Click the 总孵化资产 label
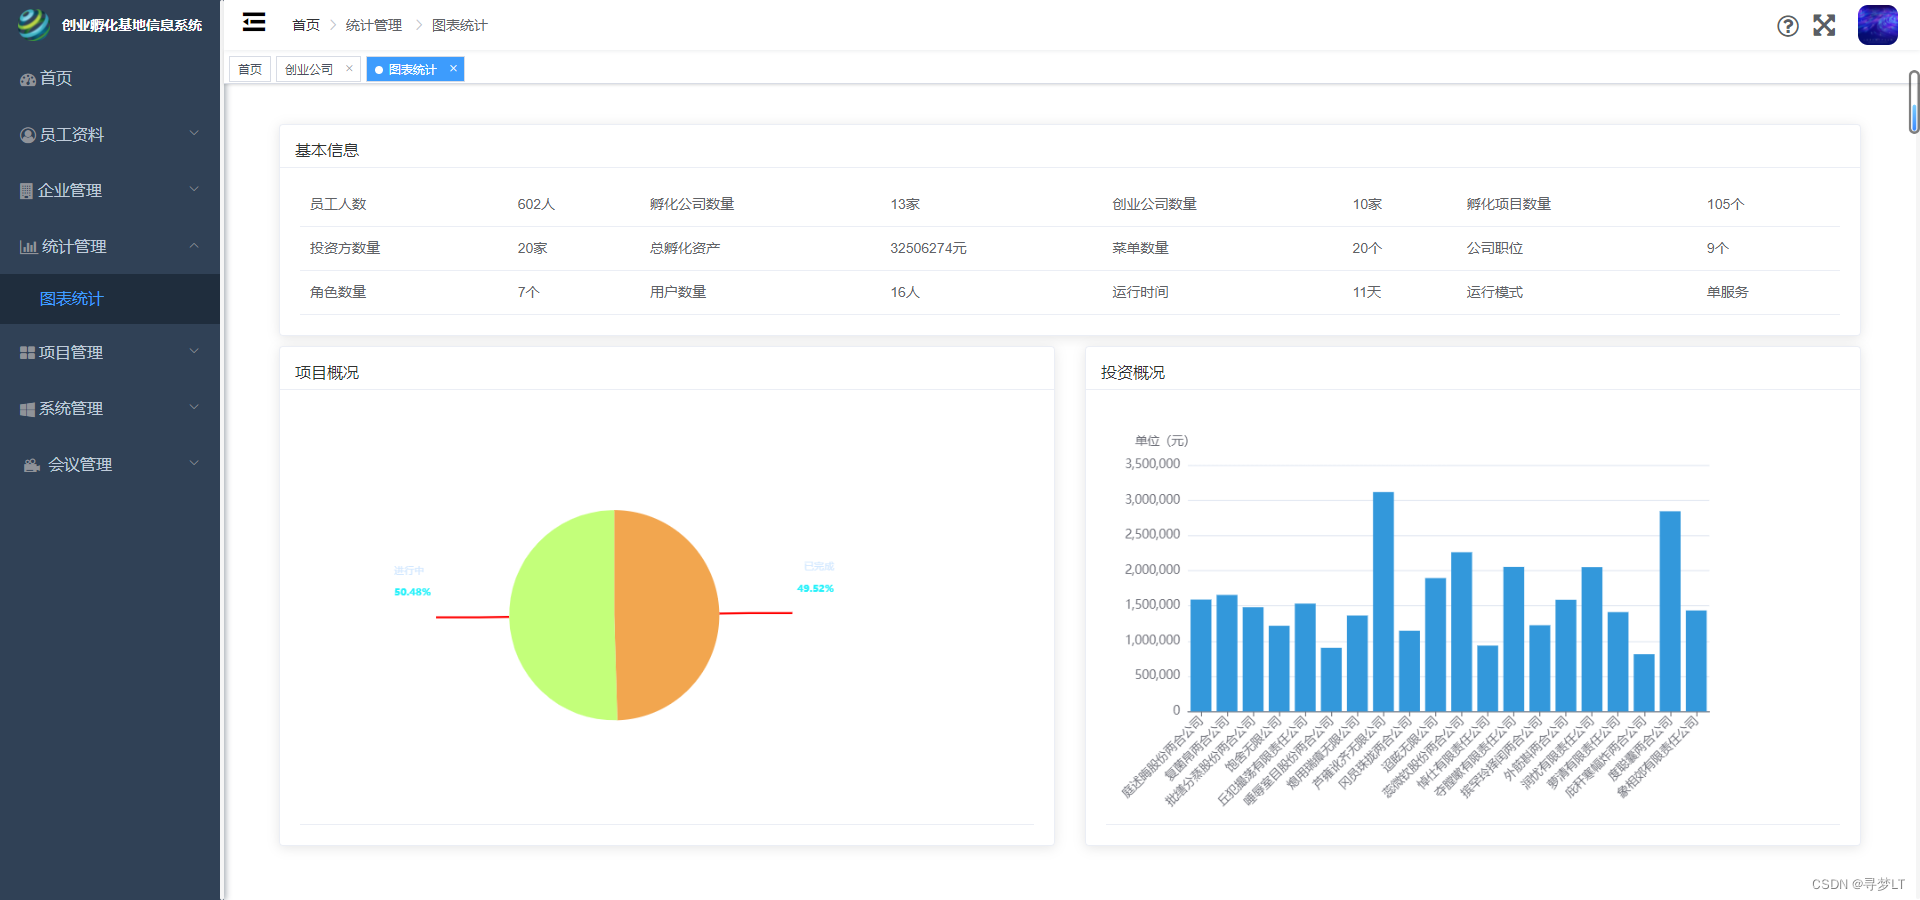 (x=685, y=248)
